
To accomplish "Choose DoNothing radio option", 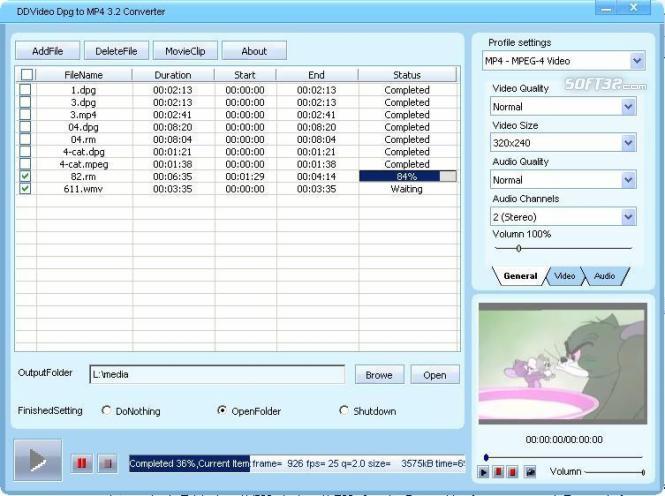I will click(106, 410).
